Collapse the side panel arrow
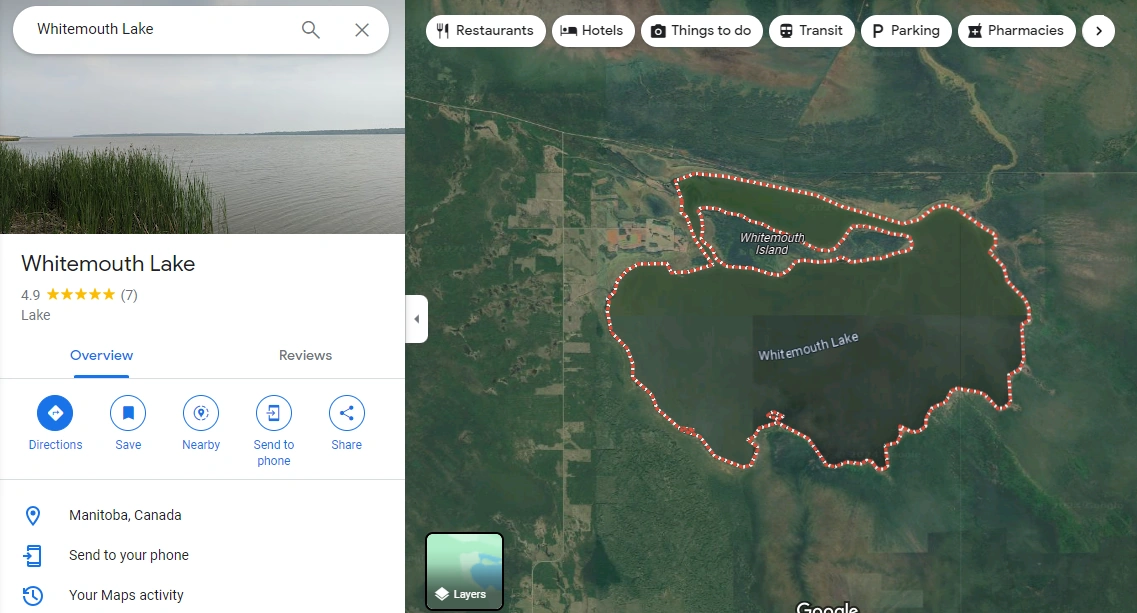The height and width of the screenshot is (613, 1137). pos(416,318)
